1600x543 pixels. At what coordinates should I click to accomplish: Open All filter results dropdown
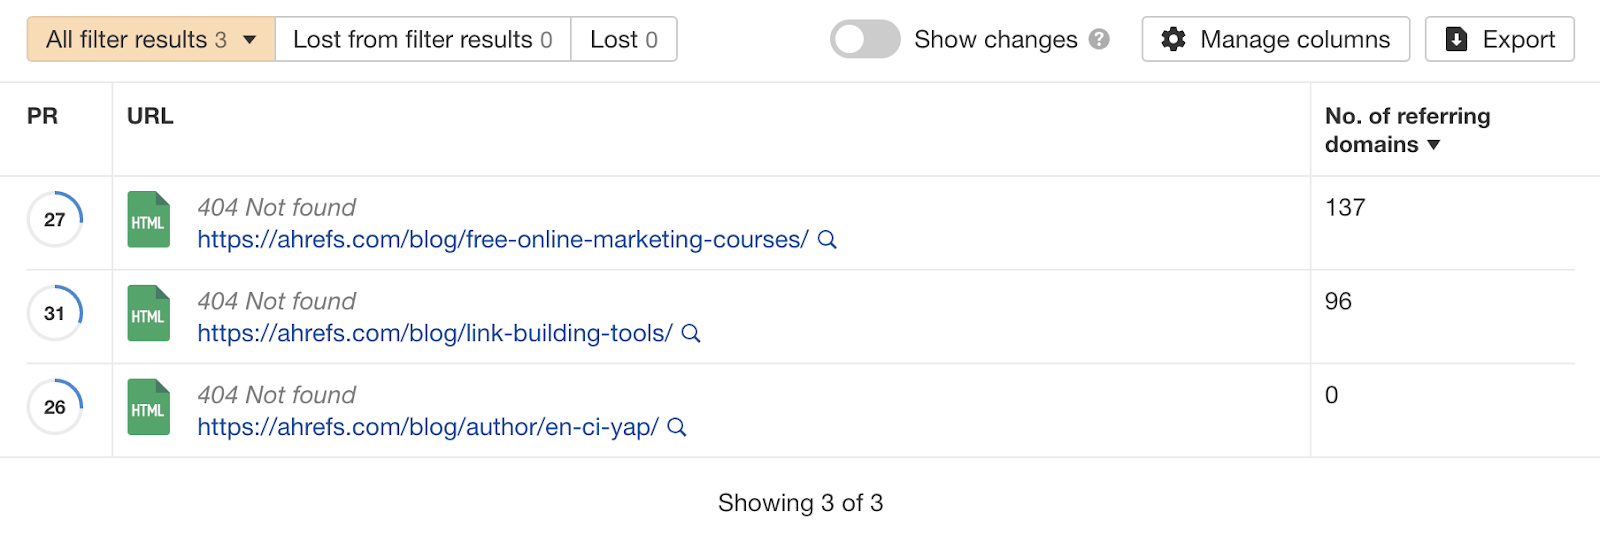150,40
